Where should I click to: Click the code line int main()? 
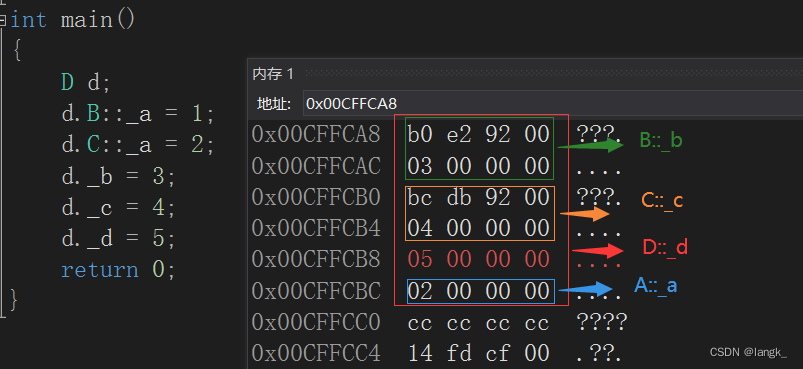72,21
